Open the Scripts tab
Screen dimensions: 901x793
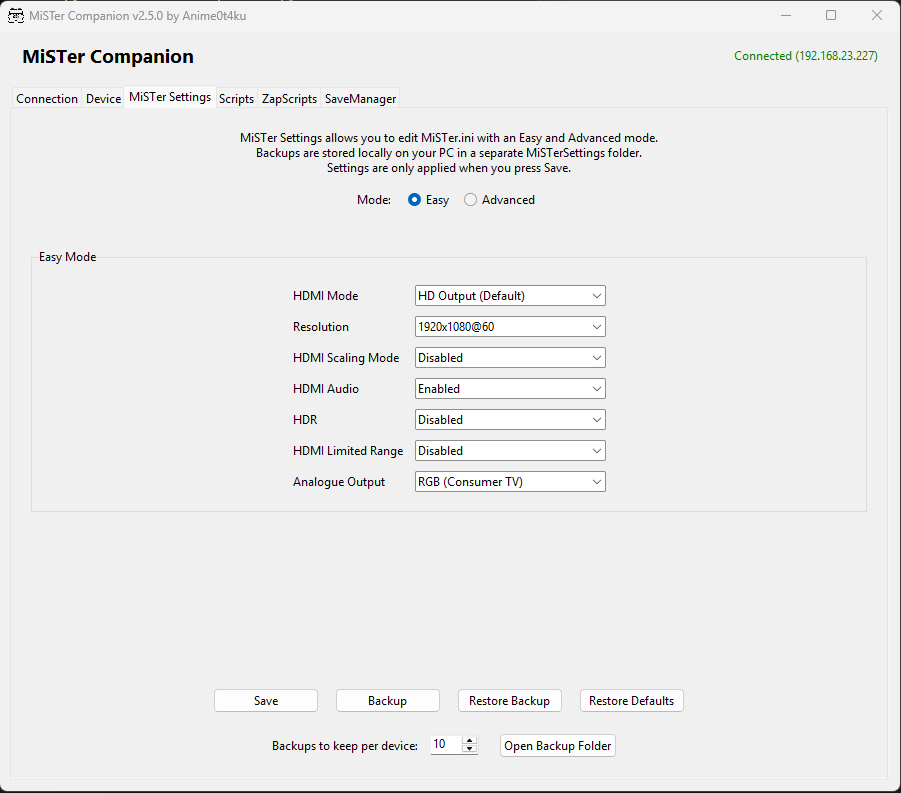pyautogui.click(x=236, y=99)
